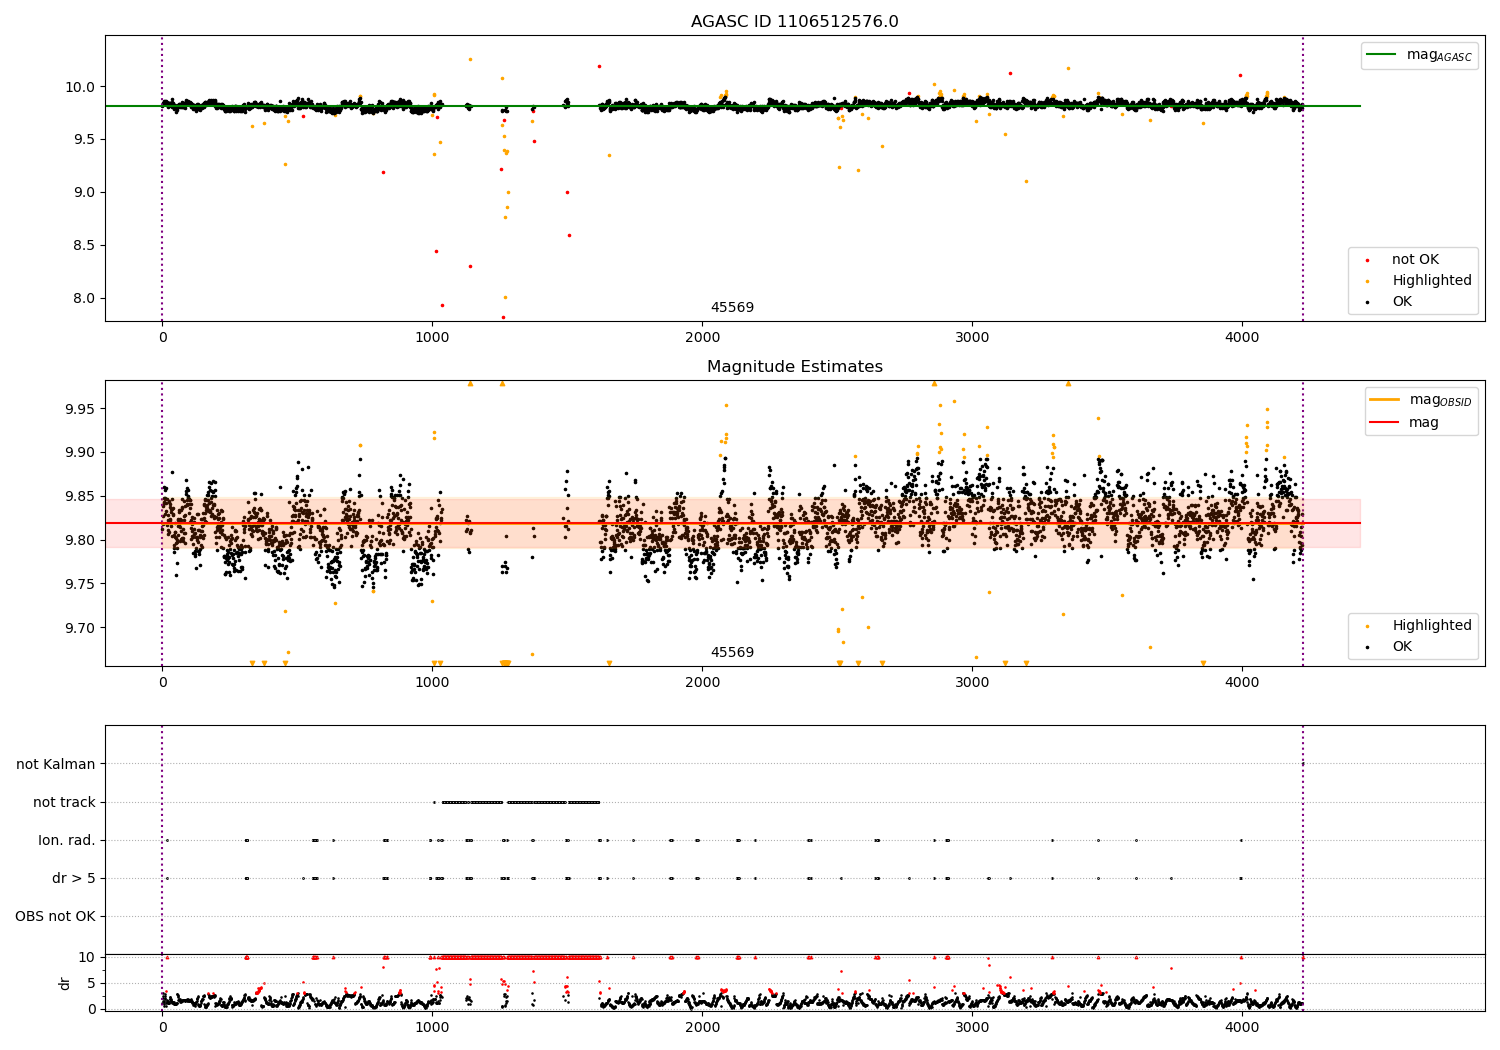This screenshot has height=1050, width=1500.
Task: Click y-axis tick label '9.75' on middle plot
Action: pyautogui.click(x=80, y=584)
